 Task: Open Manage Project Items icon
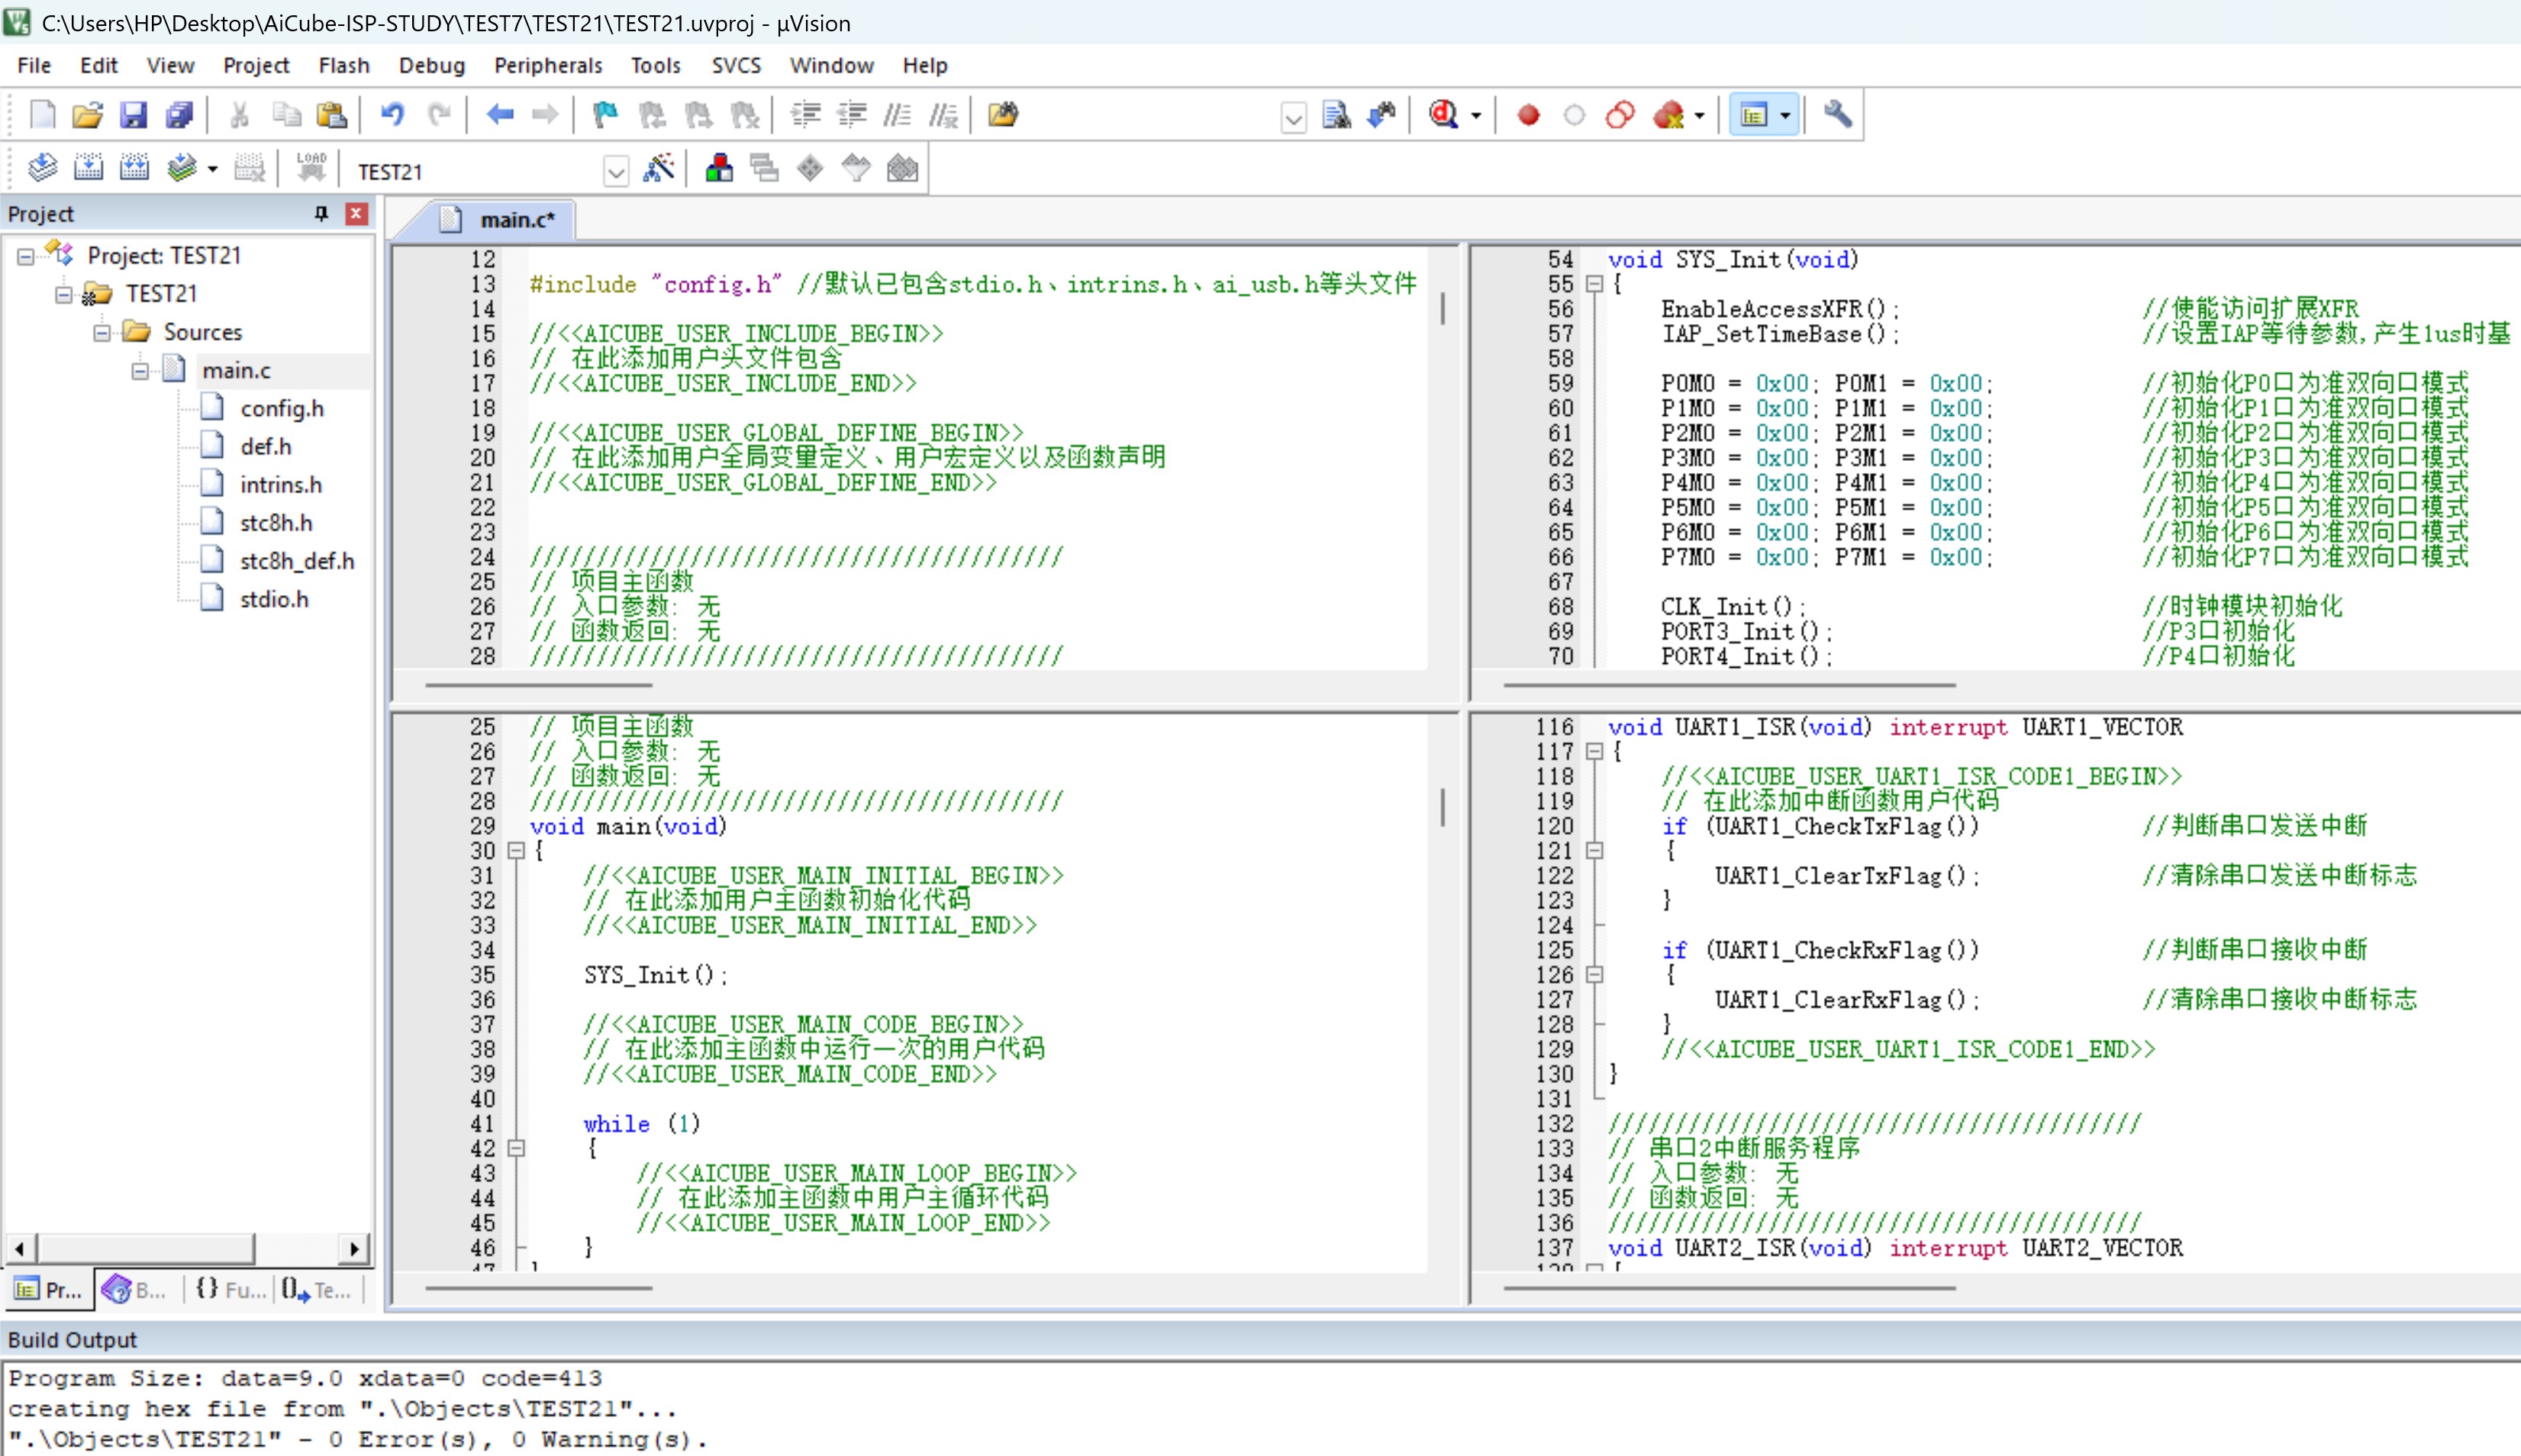pos(719,169)
